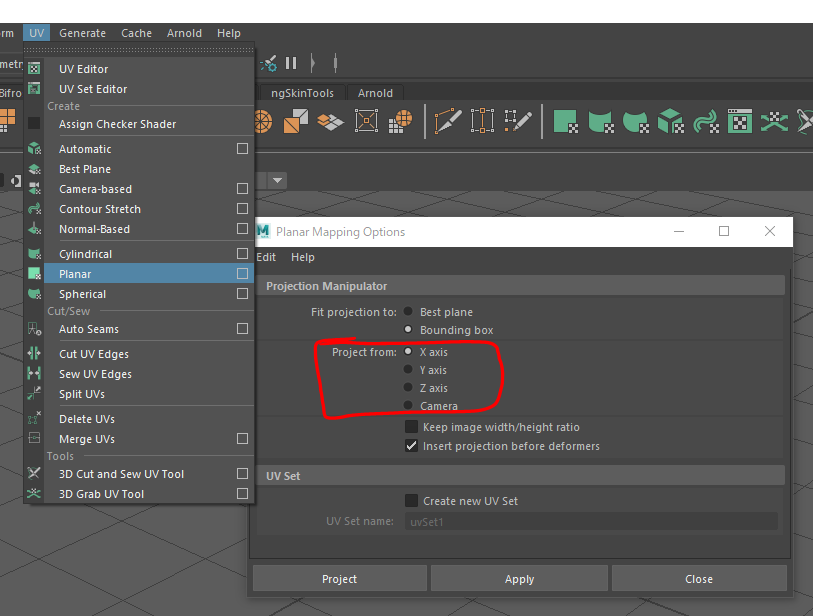
Task: Click the Close button in the dialog
Action: tap(699, 579)
